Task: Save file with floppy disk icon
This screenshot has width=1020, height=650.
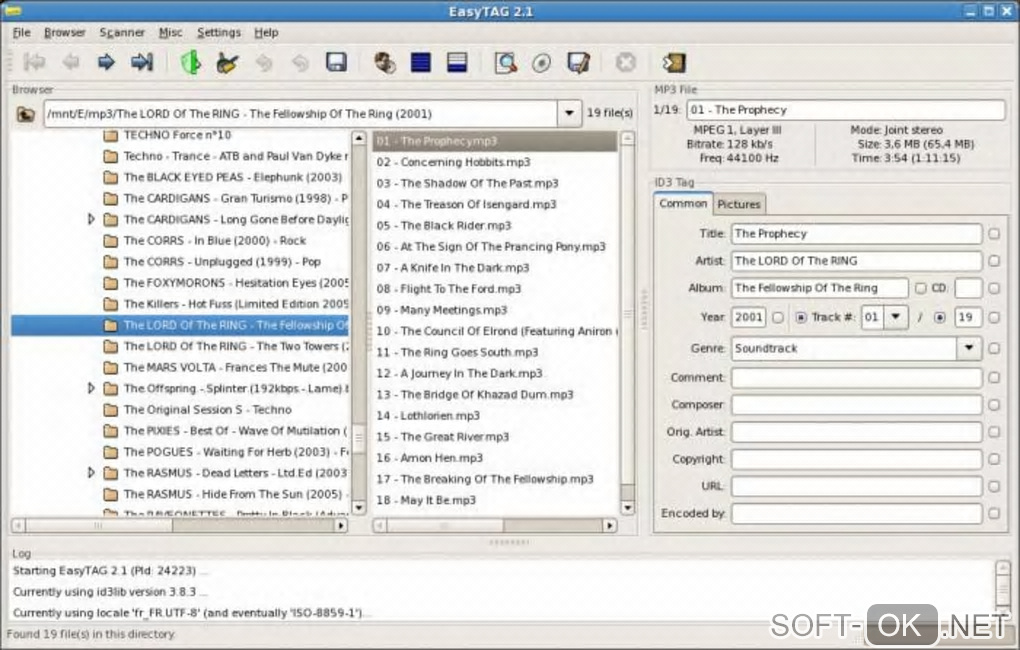Action: coord(336,62)
